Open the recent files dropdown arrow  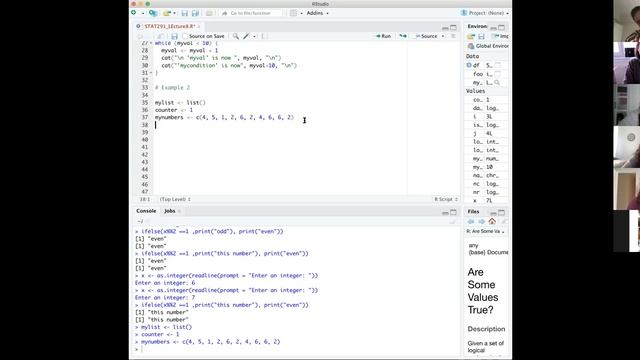(174, 13)
